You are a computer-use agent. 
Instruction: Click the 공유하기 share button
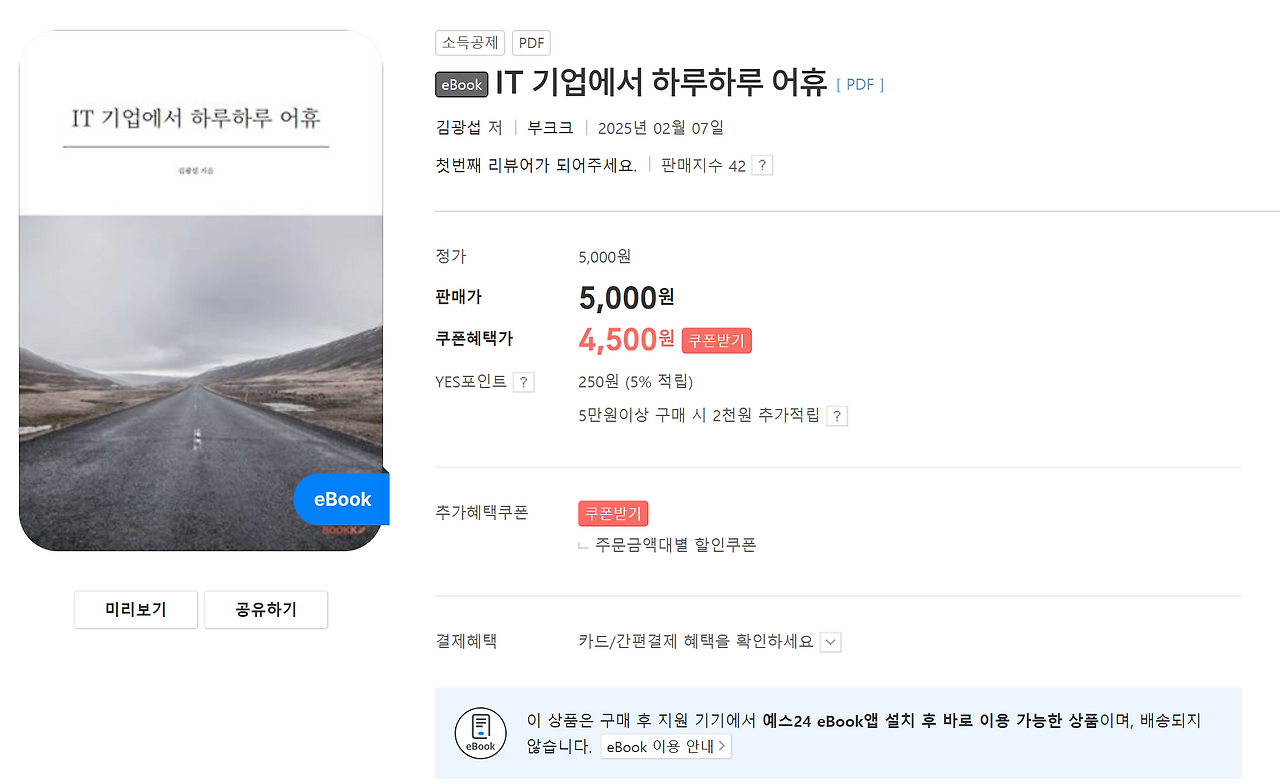click(x=265, y=609)
